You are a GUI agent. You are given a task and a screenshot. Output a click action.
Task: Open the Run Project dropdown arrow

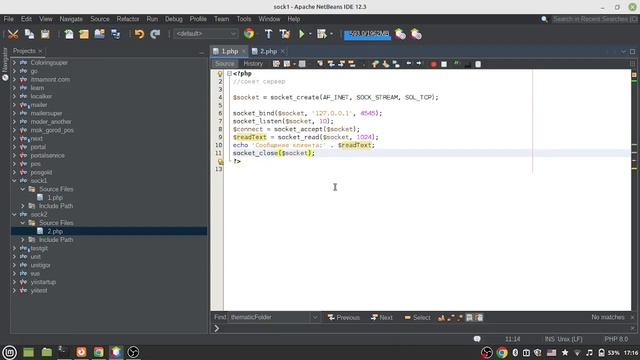(310, 34)
